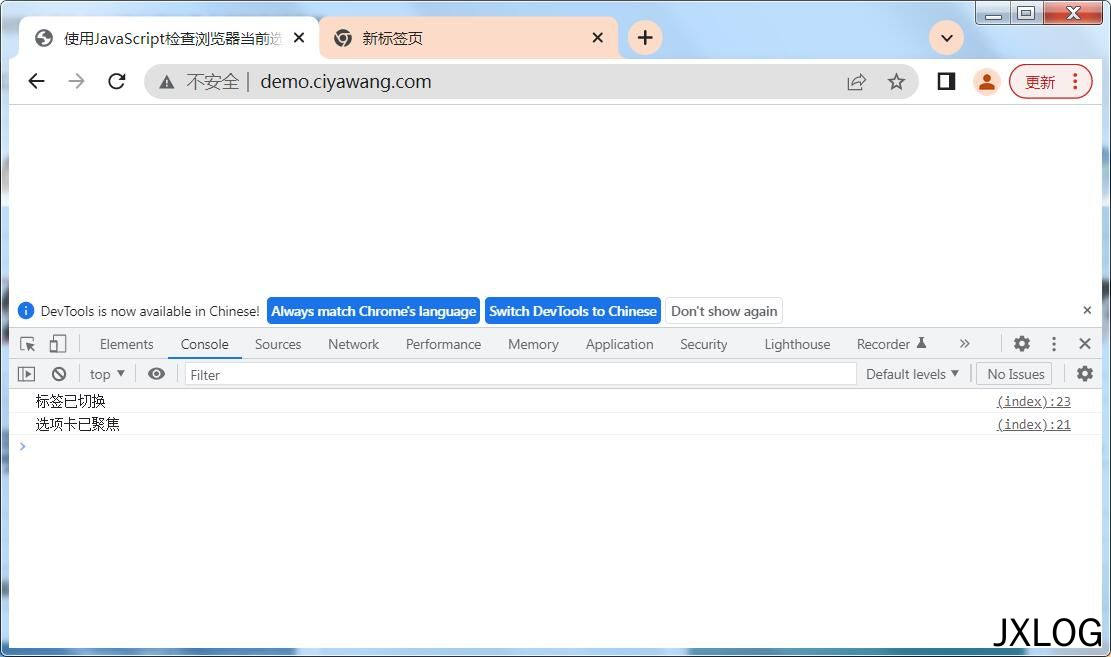This screenshot has width=1111, height=657.
Task: Show the console sidebar icon
Action: (x=26, y=374)
